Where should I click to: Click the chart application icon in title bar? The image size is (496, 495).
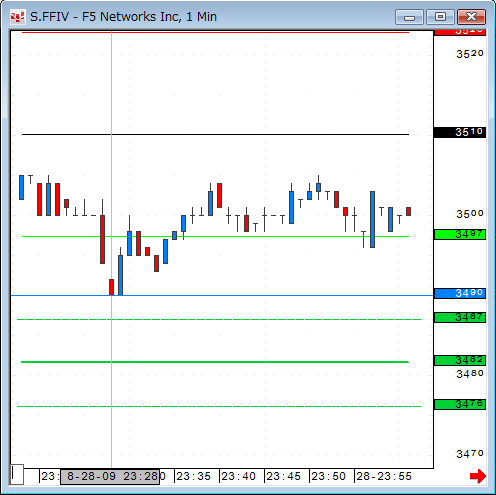(17, 17)
